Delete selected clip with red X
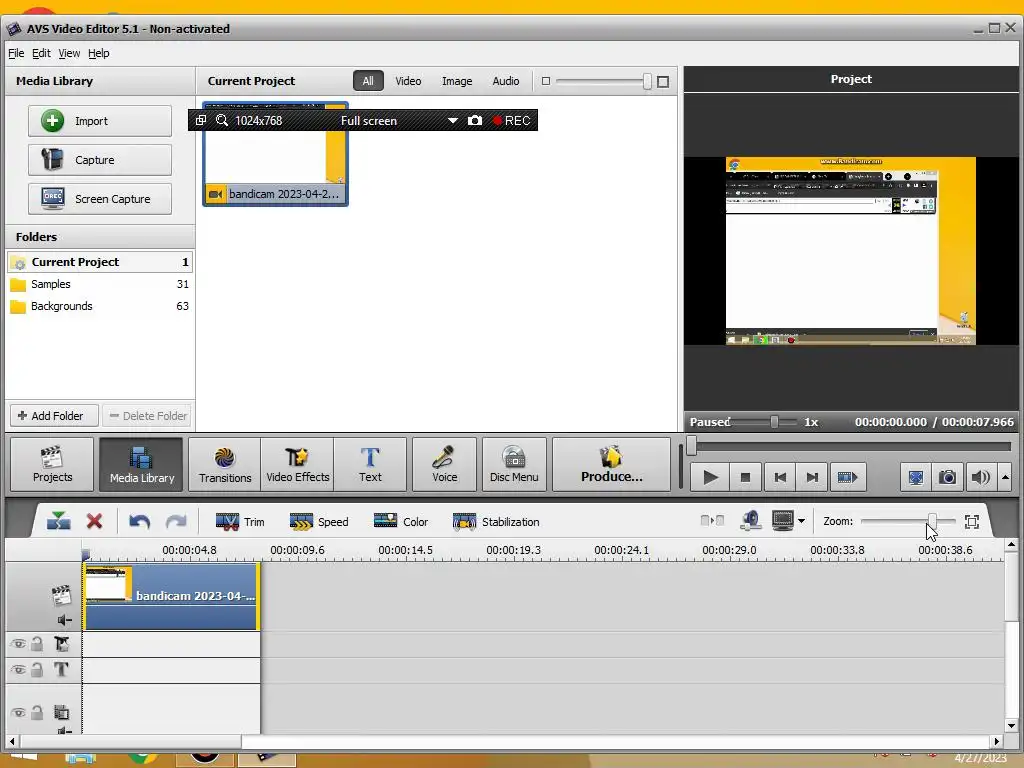The image size is (1024, 768). (x=94, y=521)
